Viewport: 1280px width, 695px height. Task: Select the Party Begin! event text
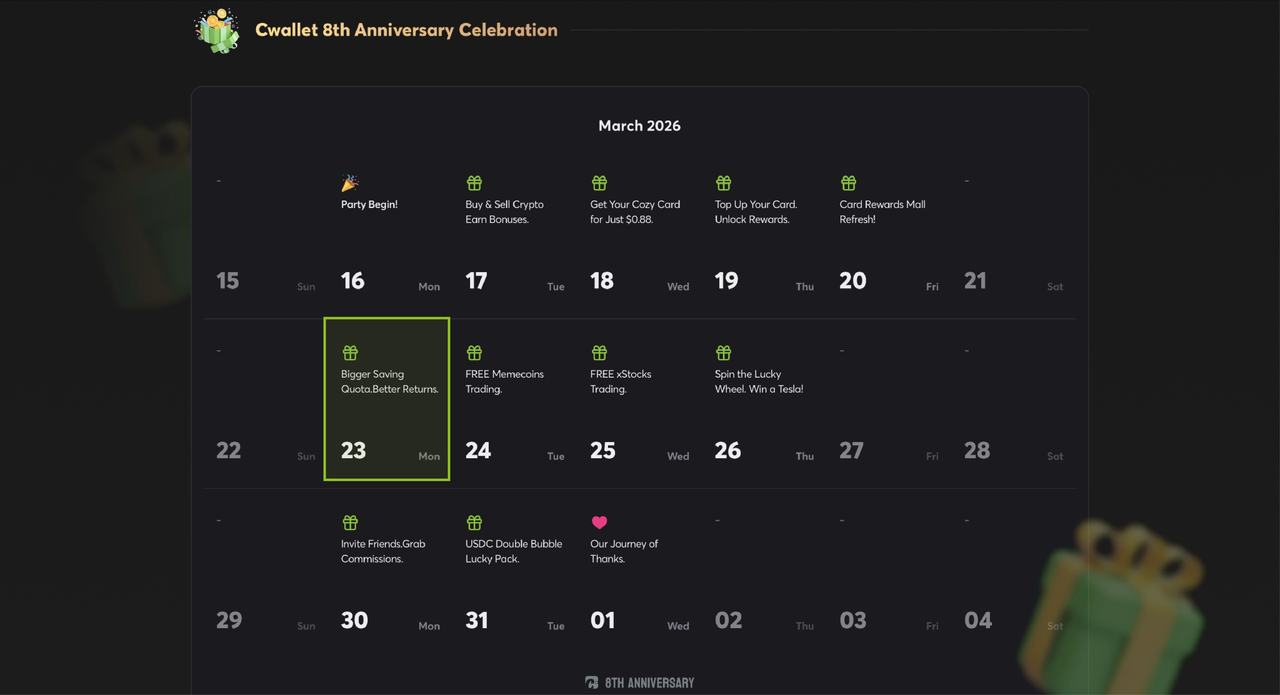tap(369, 204)
